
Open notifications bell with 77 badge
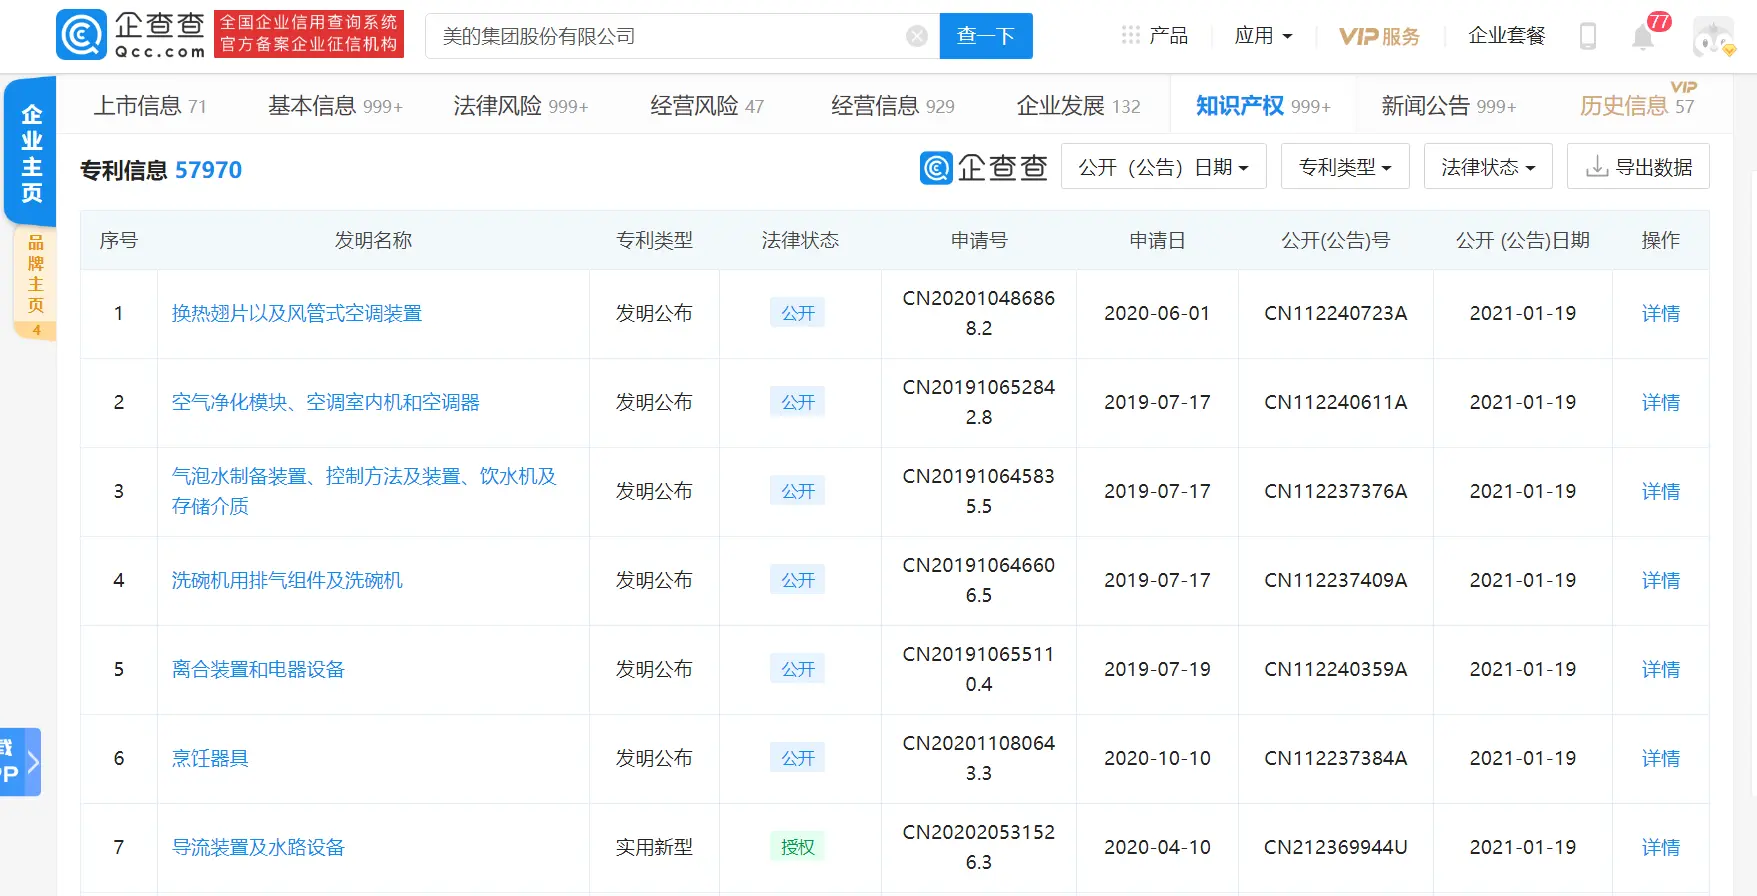point(1643,36)
